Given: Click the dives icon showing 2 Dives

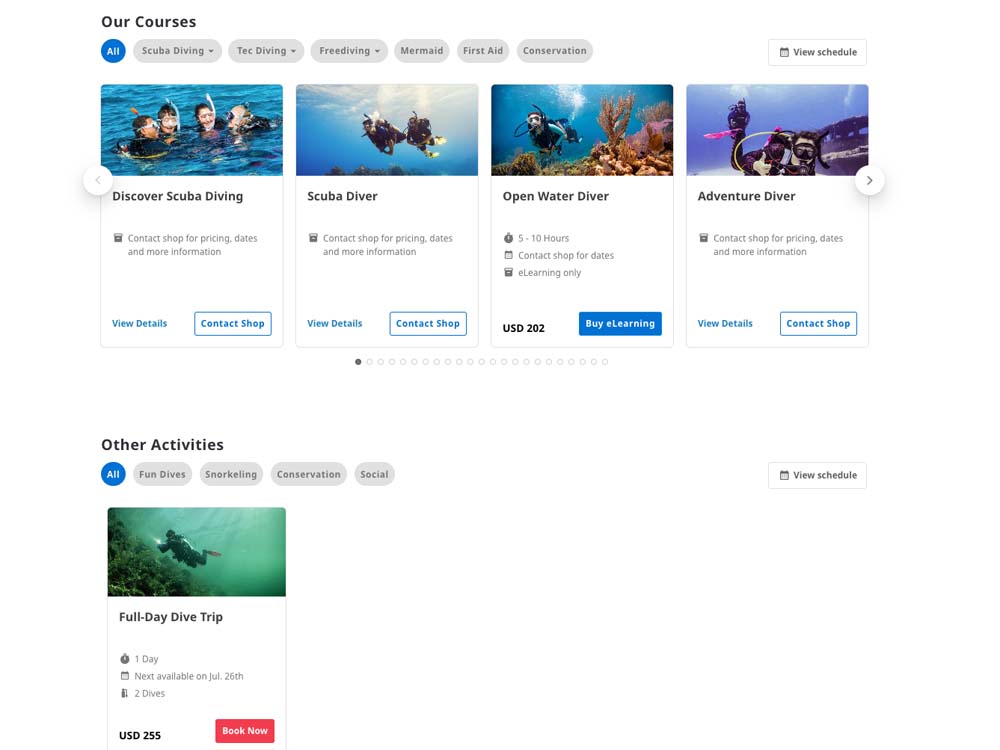Looking at the screenshot, I should [x=124, y=693].
